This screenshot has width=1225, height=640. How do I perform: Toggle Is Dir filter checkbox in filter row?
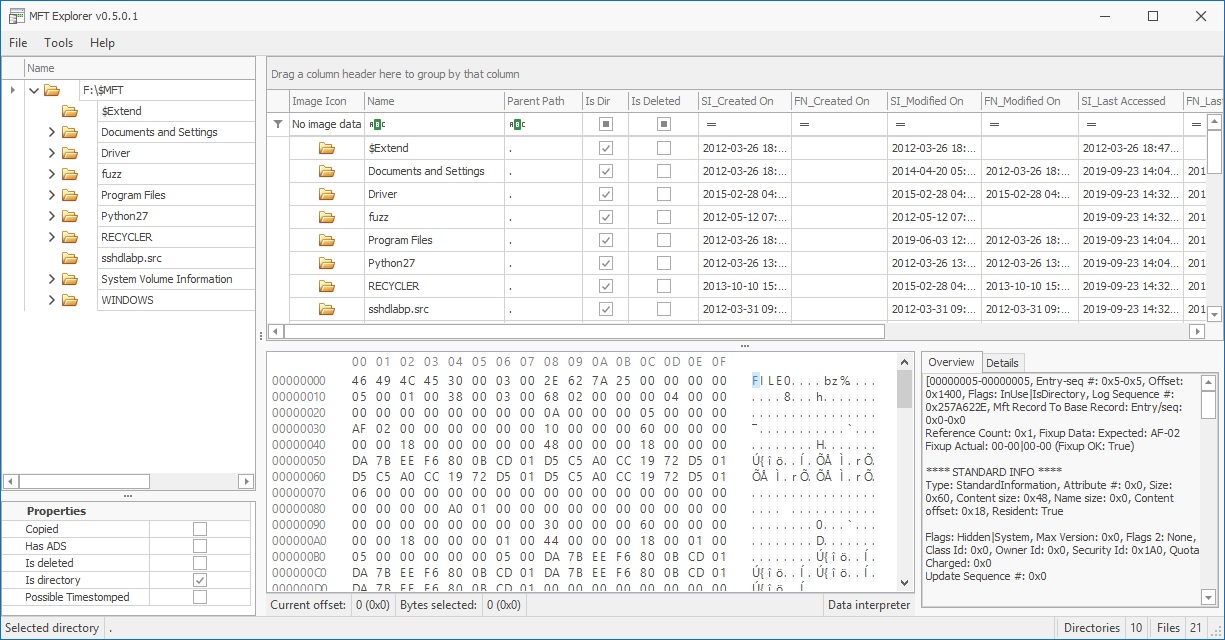pyautogui.click(x=605, y=124)
